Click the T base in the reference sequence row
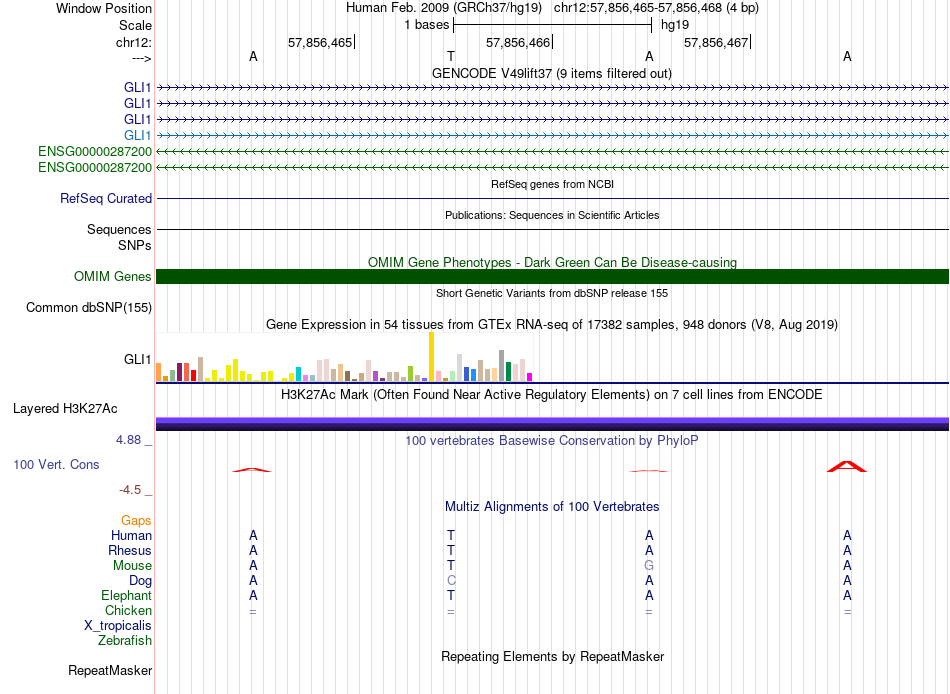This screenshot has width=950, height=694. pyautogui.click(x=451, y=56)
